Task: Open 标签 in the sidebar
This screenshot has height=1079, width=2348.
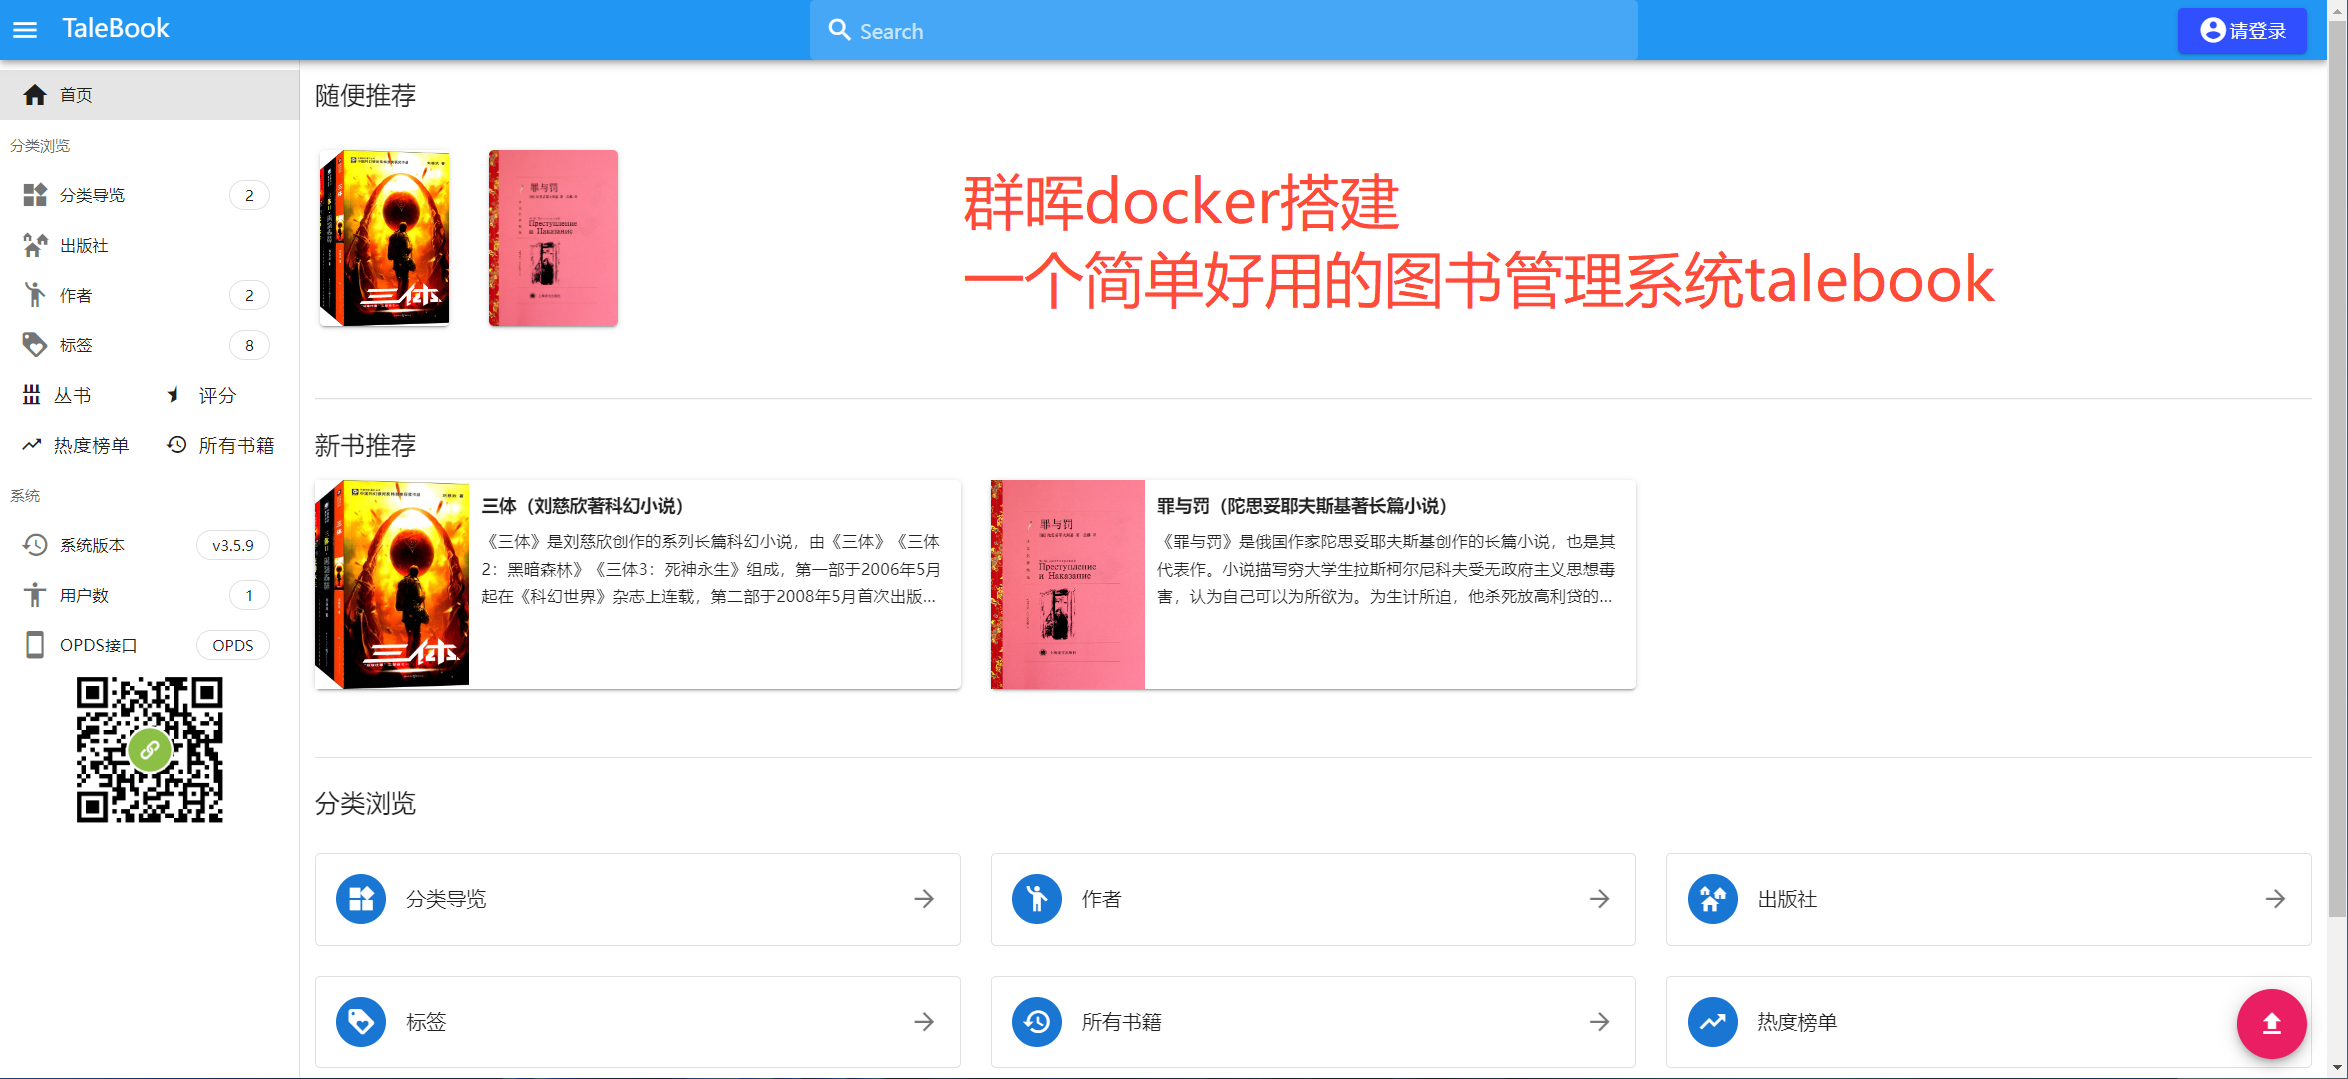Action: pyautogui.click(x=149, y=345)
